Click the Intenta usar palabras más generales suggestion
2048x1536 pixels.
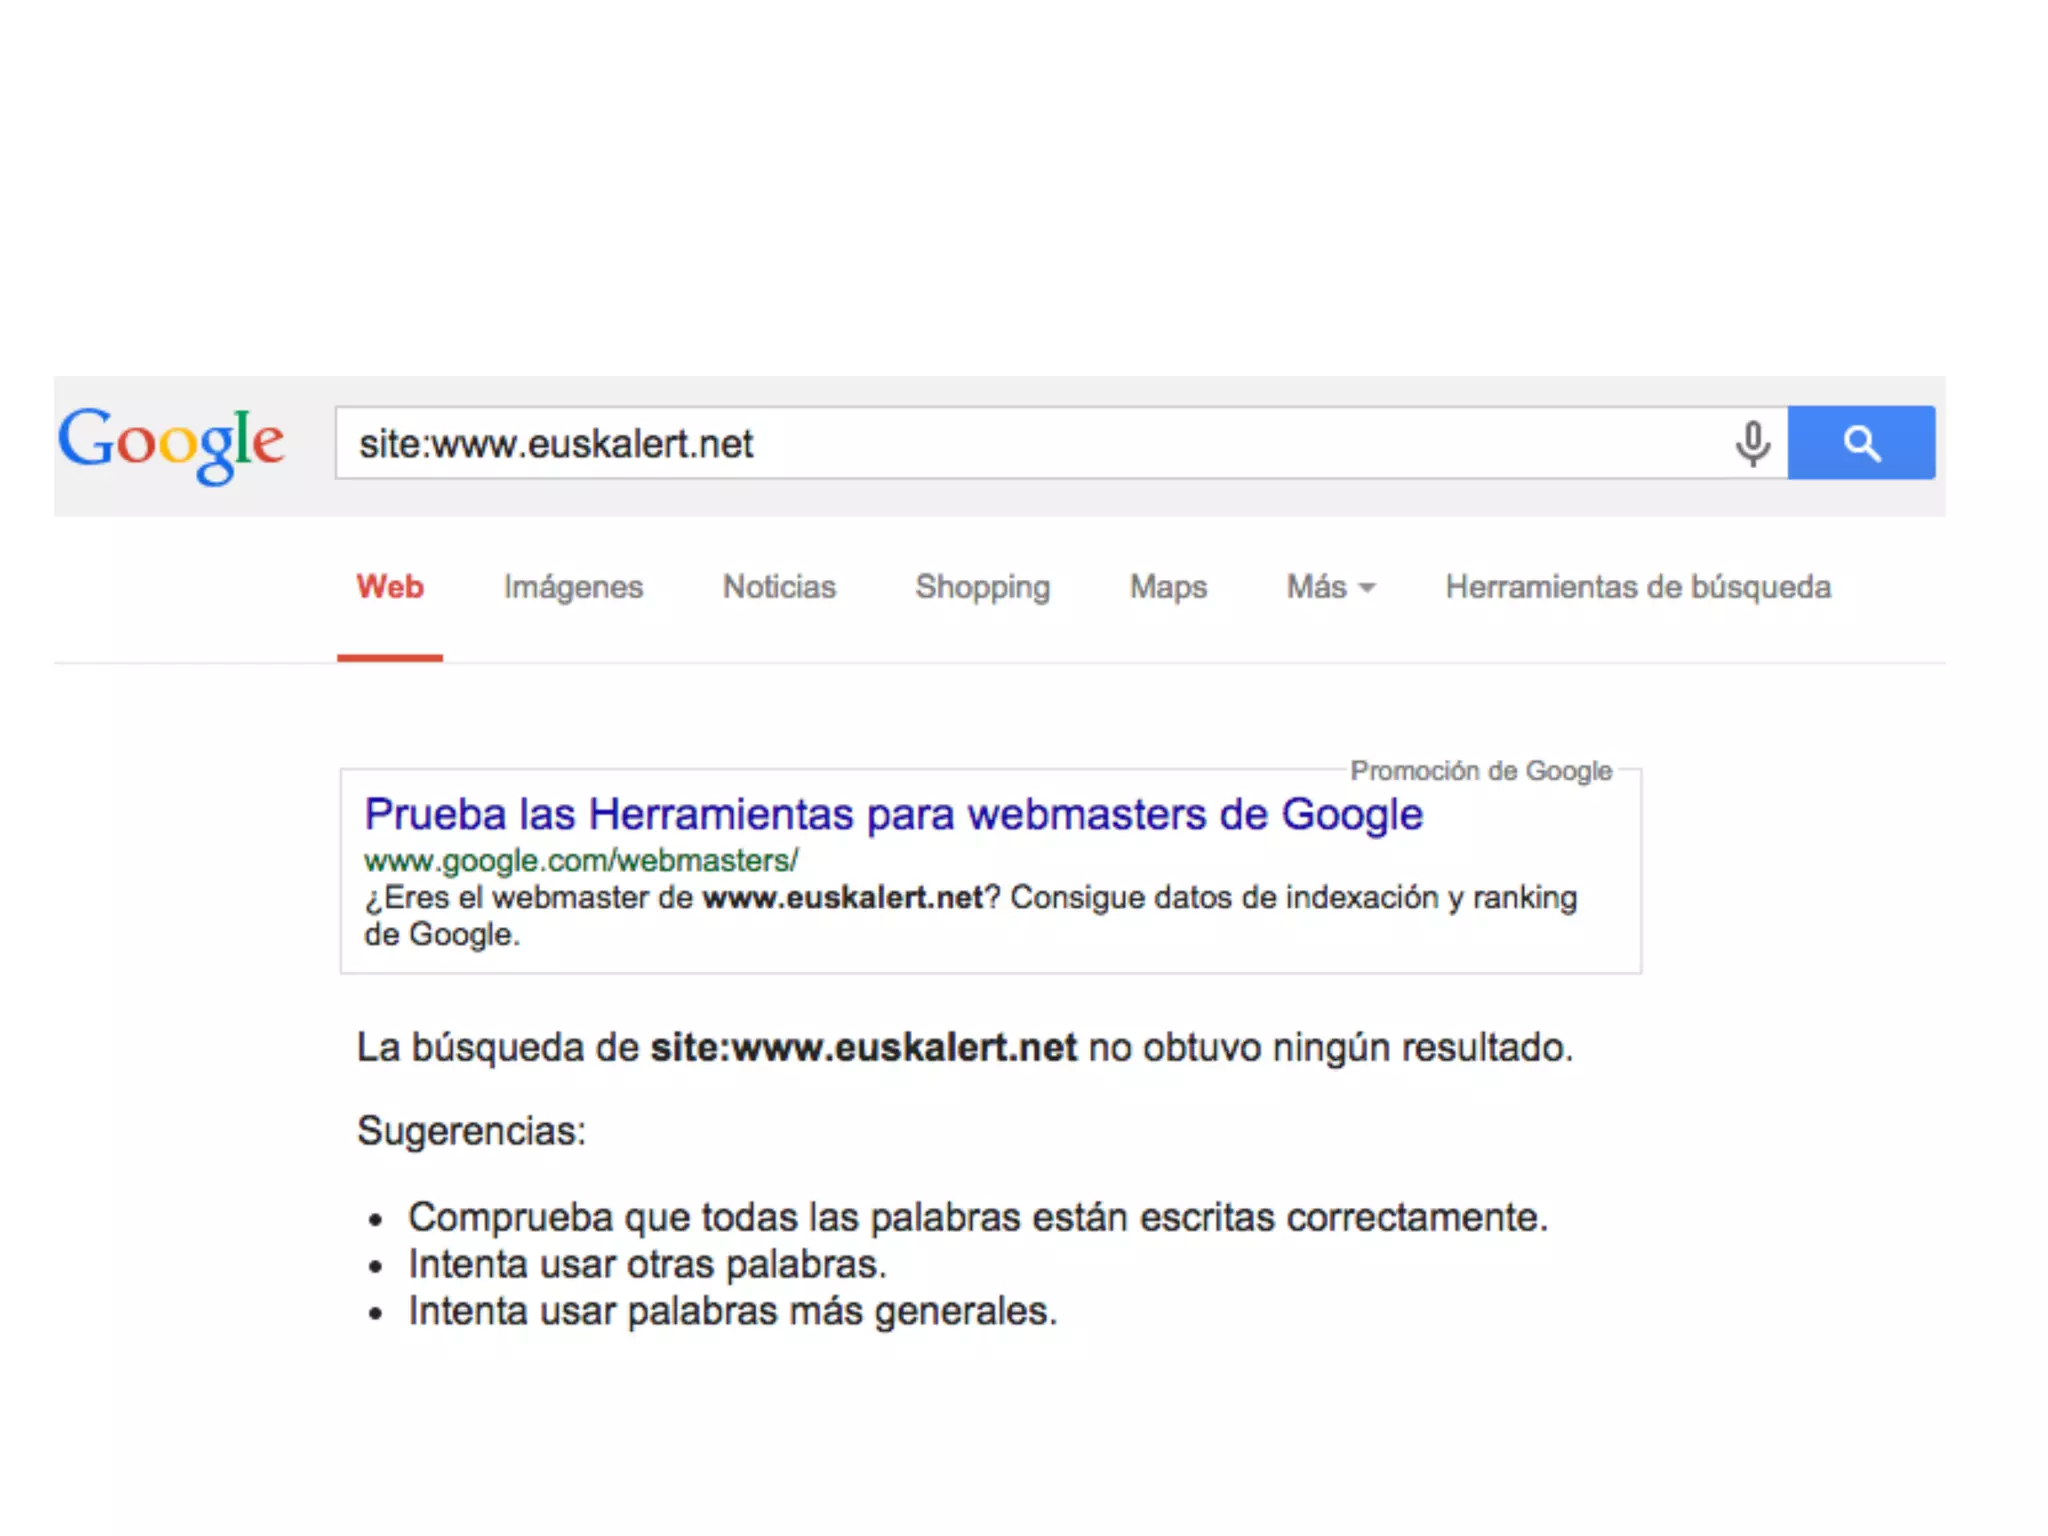(x=732, y=1311)
